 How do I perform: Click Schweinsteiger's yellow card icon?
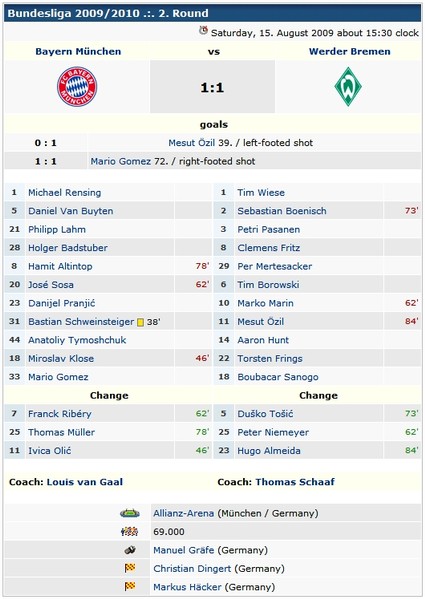pos(141,322)
